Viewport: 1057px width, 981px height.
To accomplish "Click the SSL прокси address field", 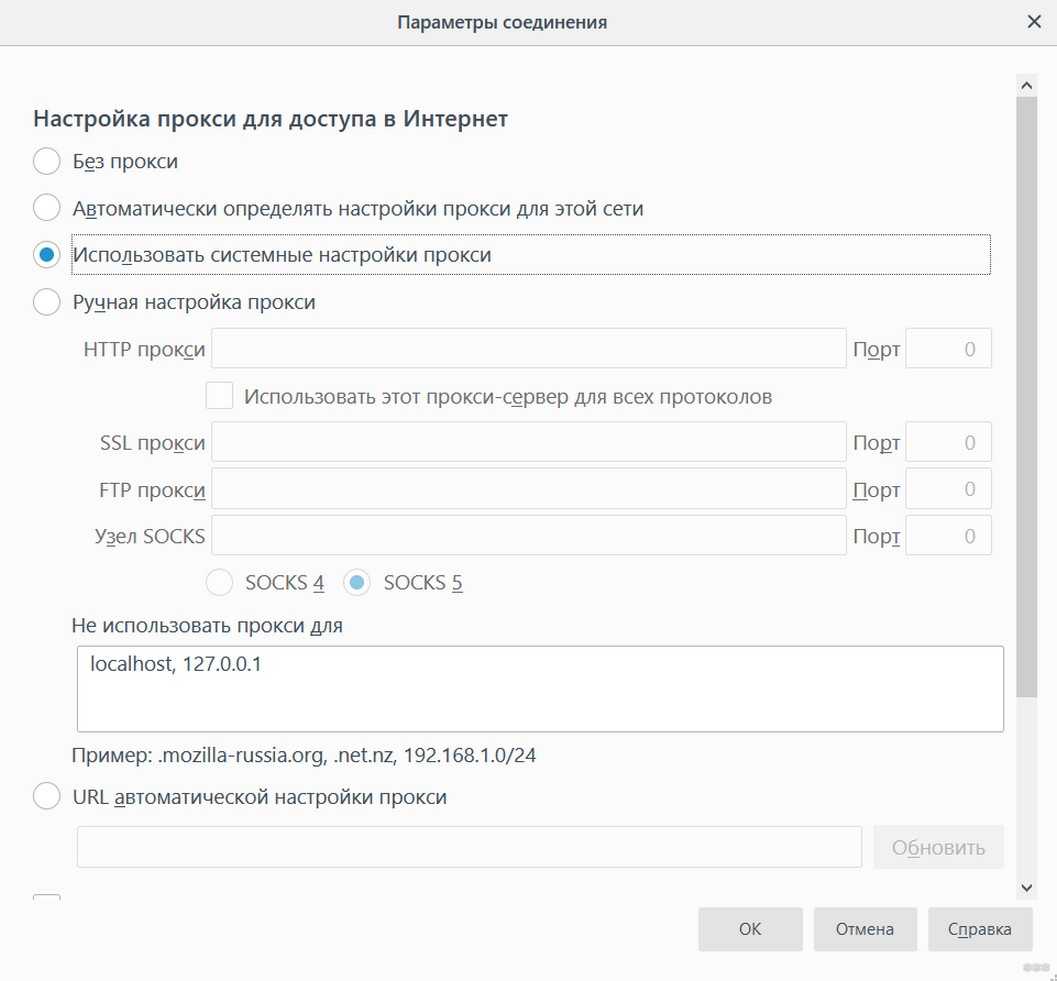I will pos(528,443).
